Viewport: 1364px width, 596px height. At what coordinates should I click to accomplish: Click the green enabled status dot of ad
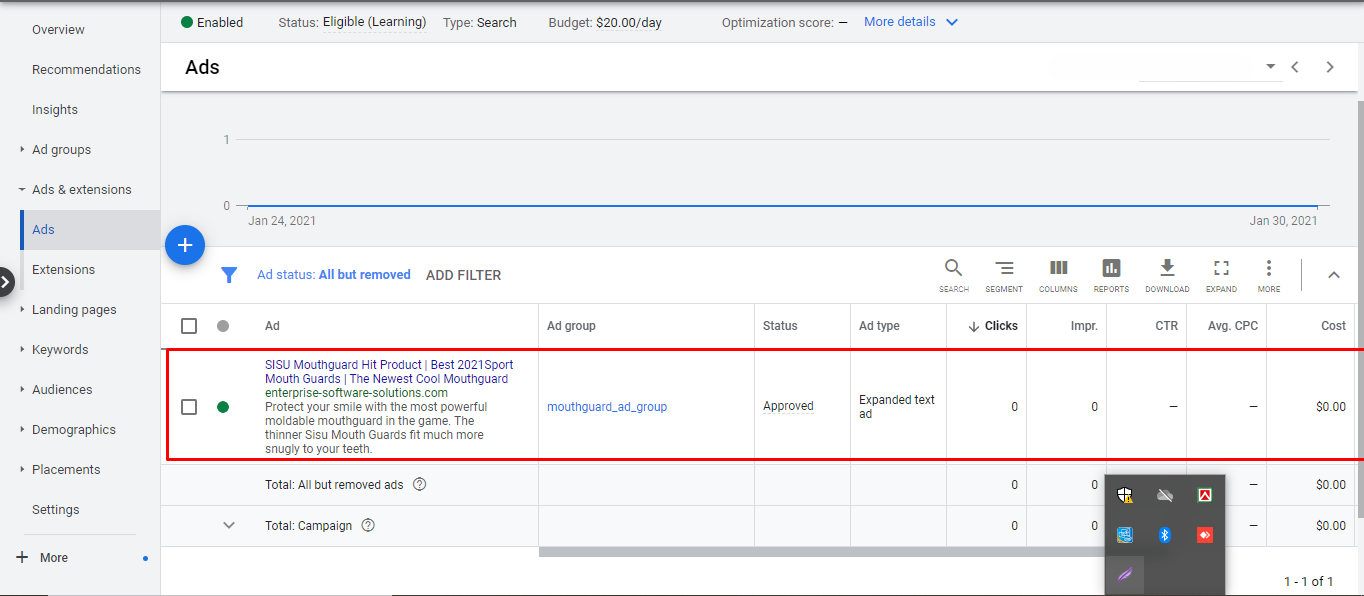pyautogui.click(x=223, y=407)
